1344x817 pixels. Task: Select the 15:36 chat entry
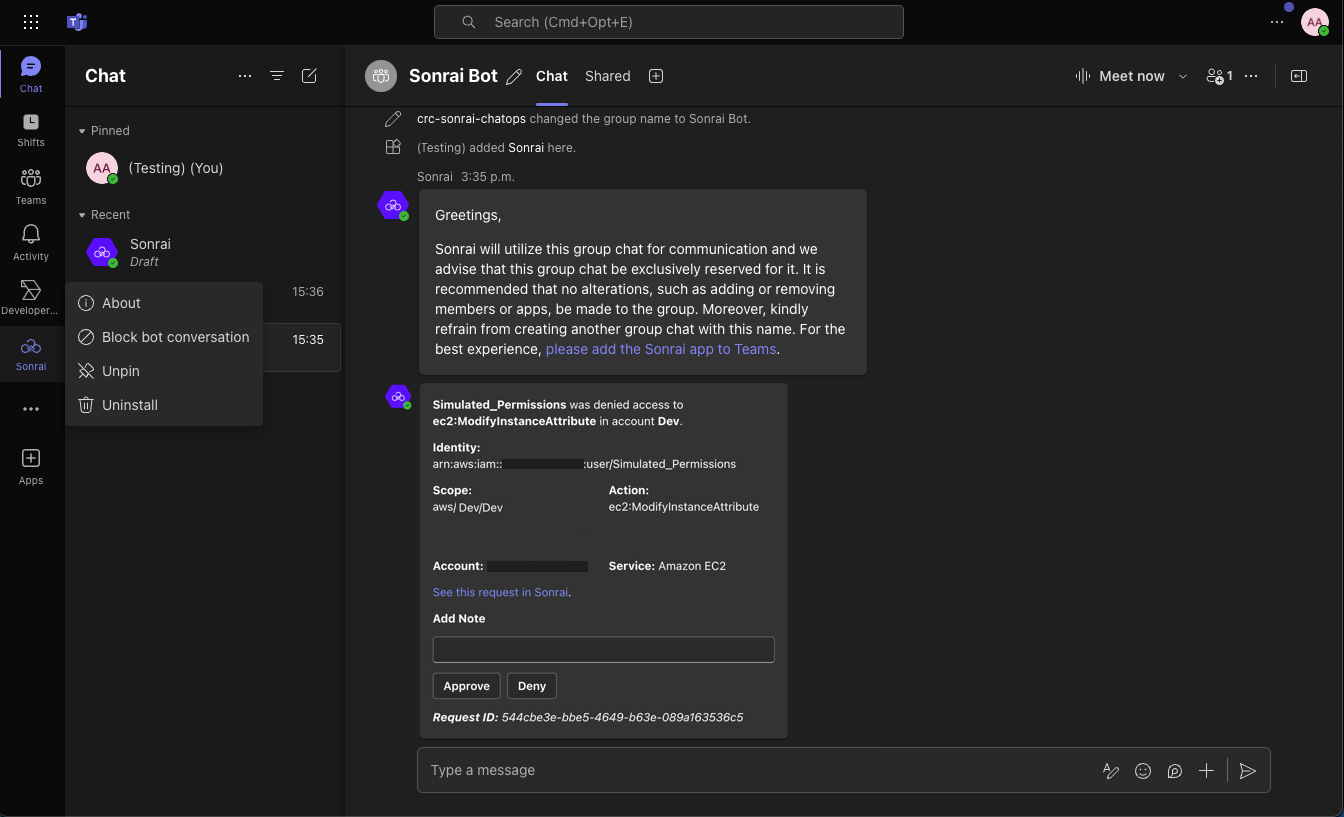pos(303,292)
